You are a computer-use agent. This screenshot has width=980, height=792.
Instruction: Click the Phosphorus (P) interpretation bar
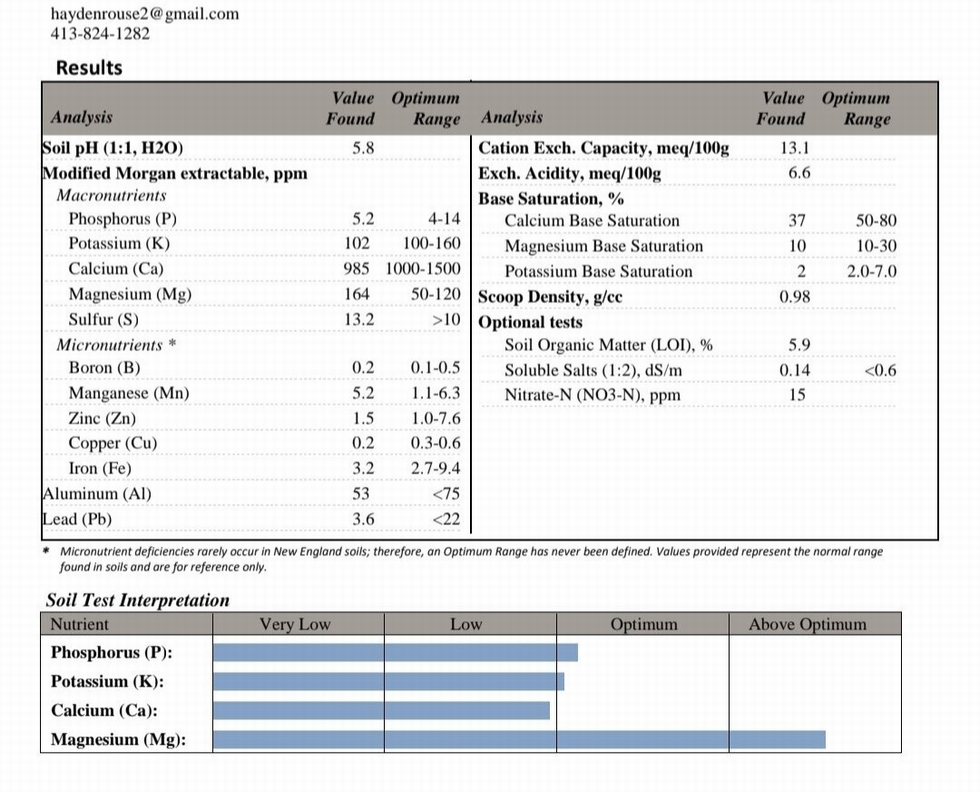(x=396, y=653)
